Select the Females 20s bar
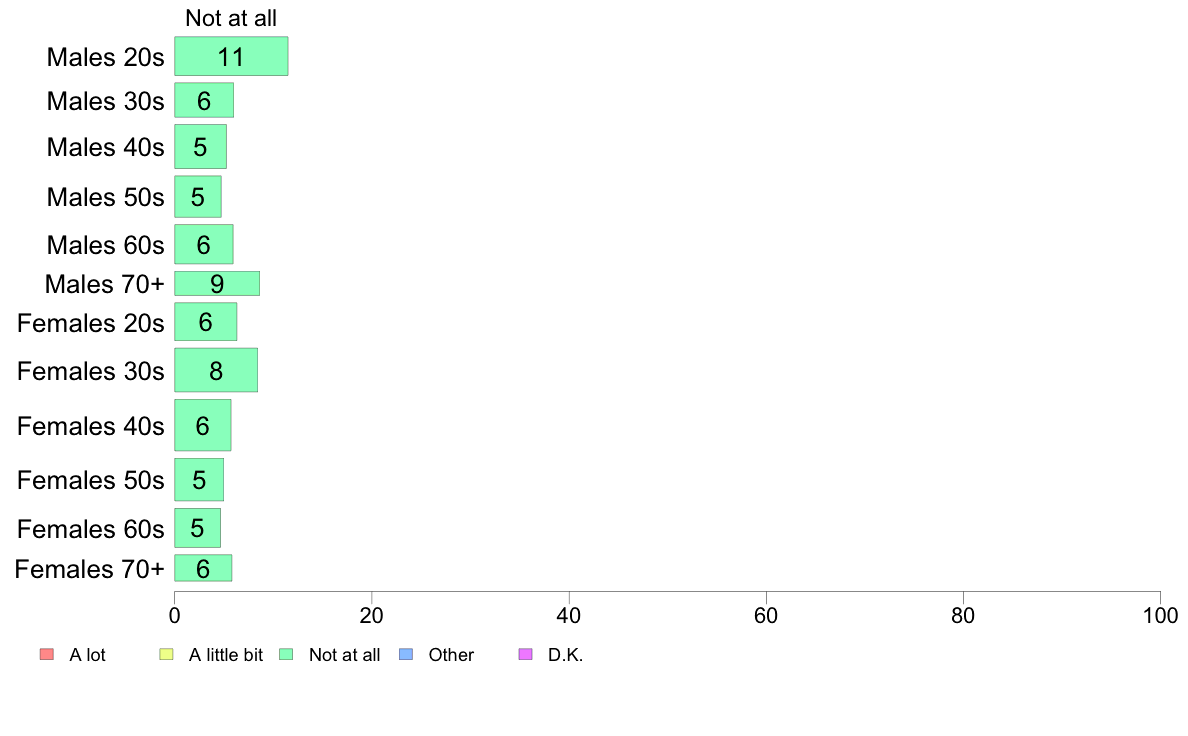The height and width of the screenshot is (736, 1188). 205,321
